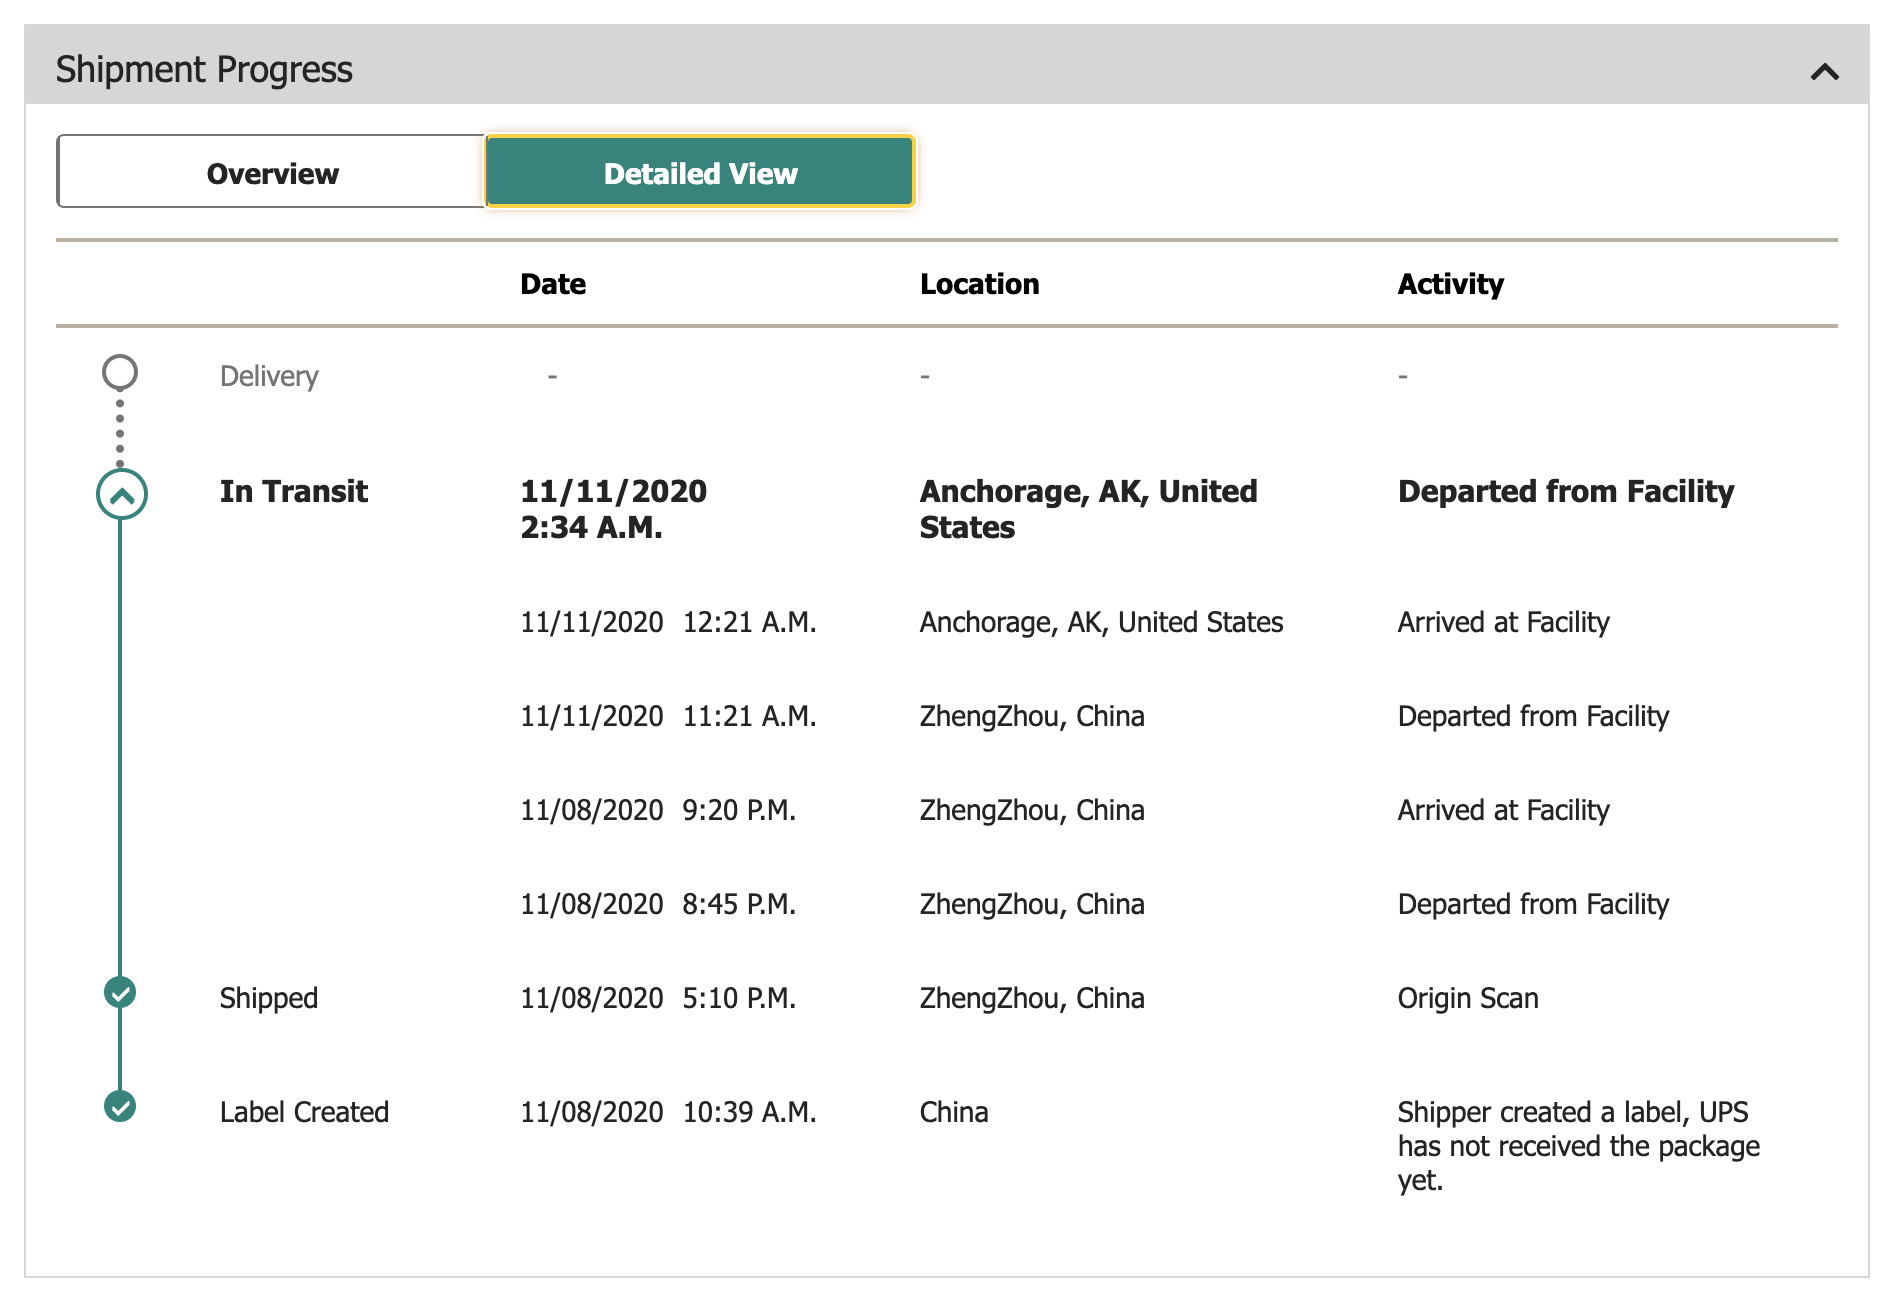Click the Origin Scan activity text

pyautogui.click(x=1467, y=999)
